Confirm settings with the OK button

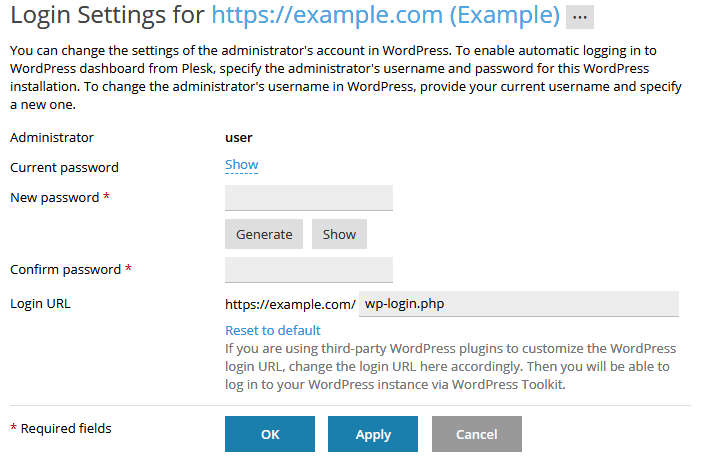[270, 435]
